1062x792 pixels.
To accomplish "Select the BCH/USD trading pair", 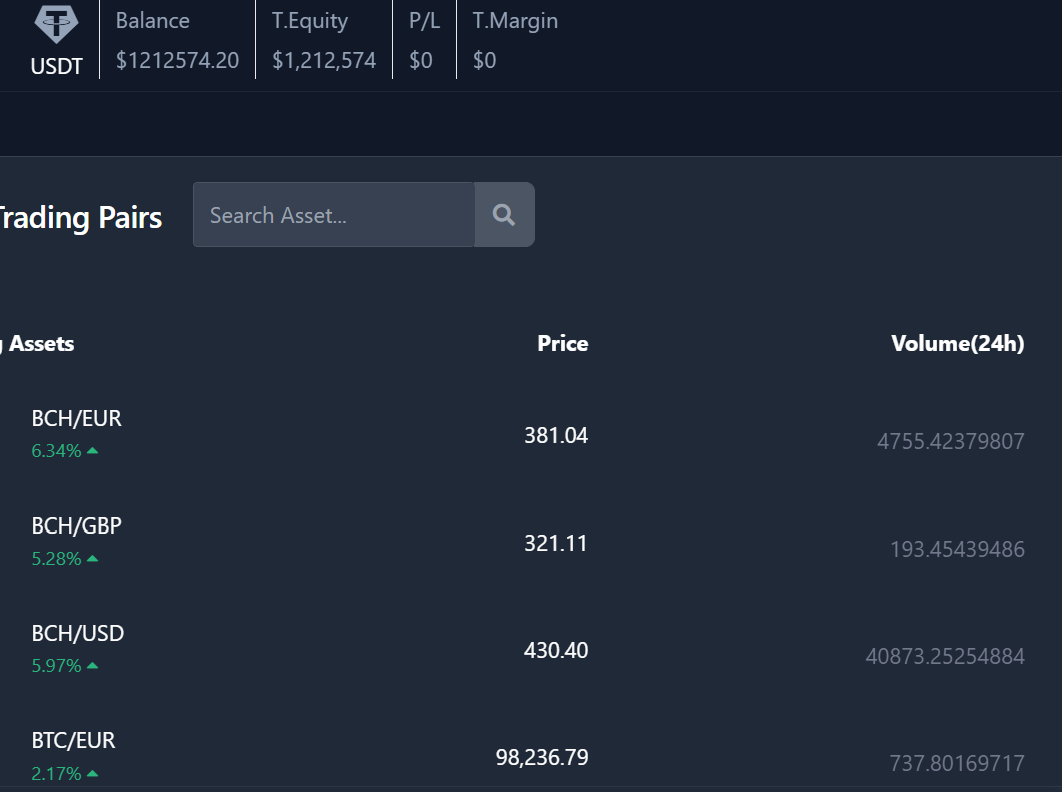I will click(x=77, y=633).
